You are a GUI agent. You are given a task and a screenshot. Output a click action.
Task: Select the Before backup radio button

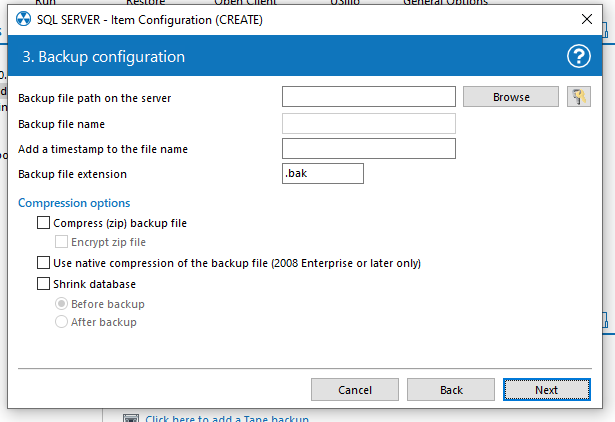62,304
